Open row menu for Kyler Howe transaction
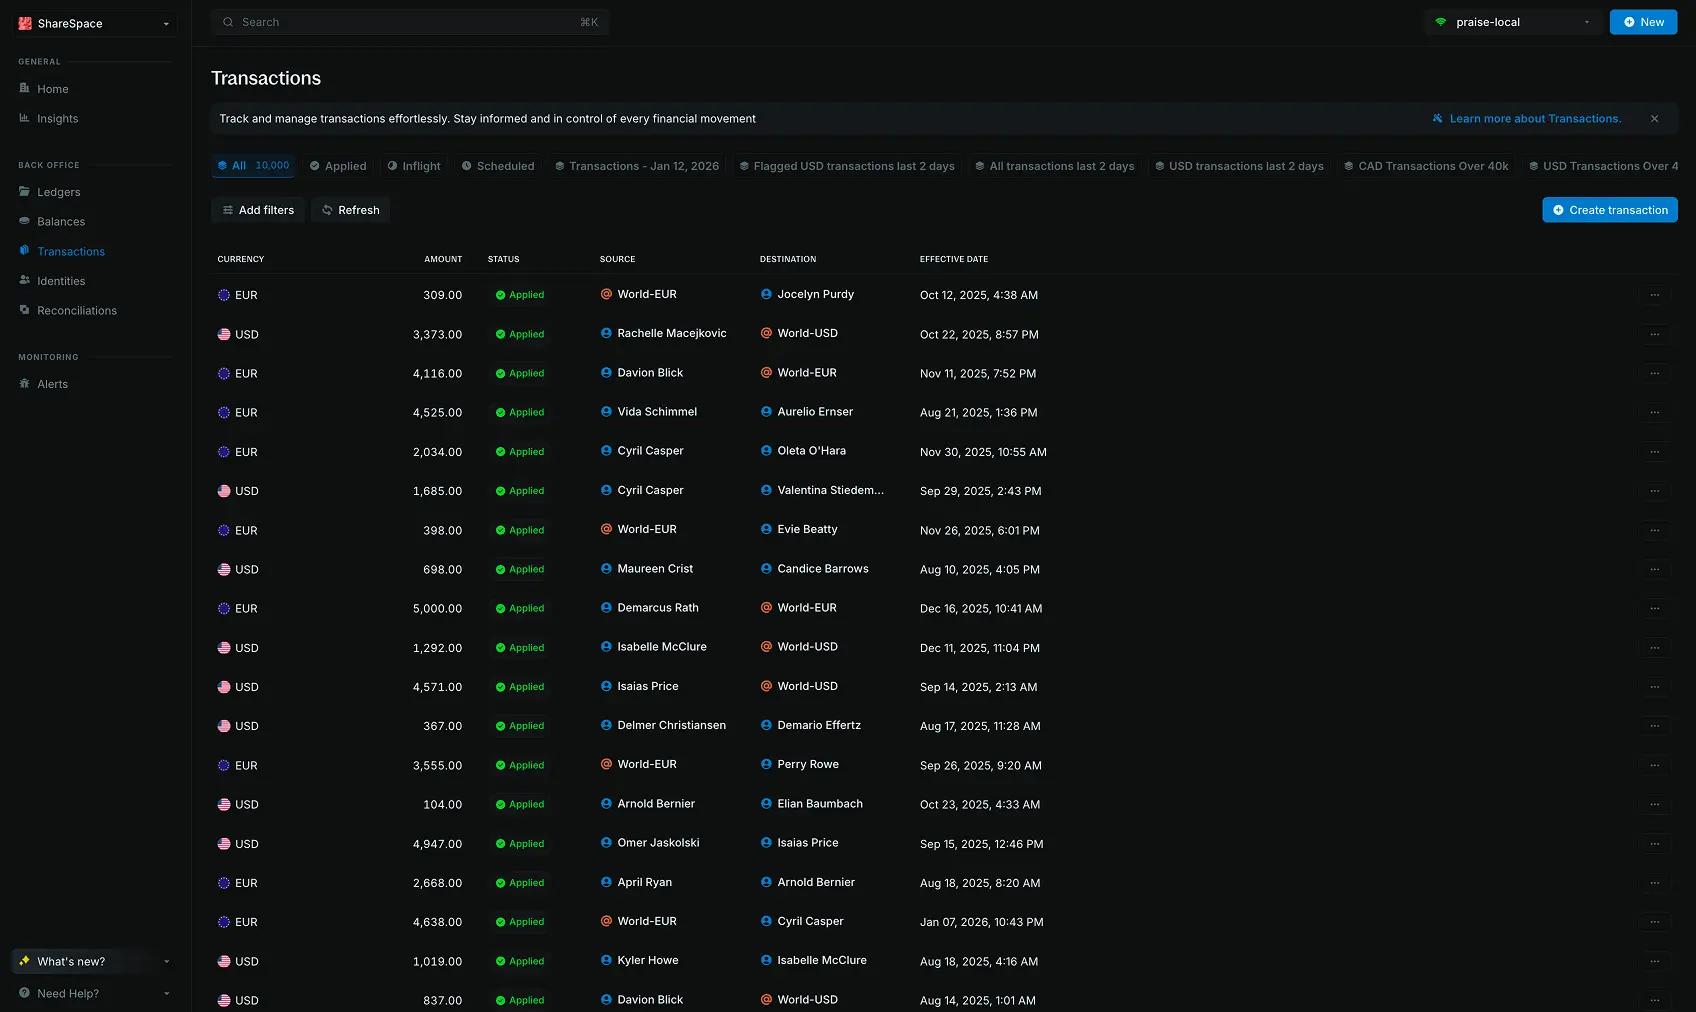Screen dimensions: 1696x1012 [1654, 961]
